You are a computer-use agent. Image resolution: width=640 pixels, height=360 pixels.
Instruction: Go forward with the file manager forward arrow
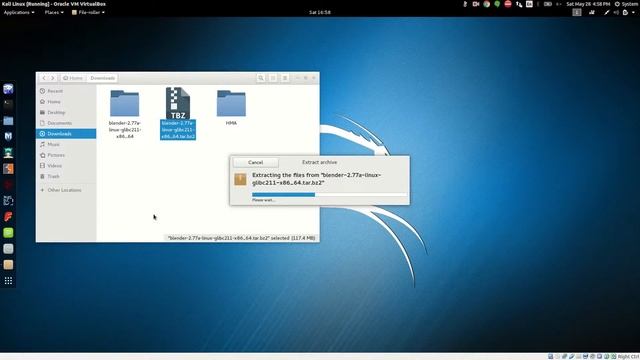pos(53,78)
